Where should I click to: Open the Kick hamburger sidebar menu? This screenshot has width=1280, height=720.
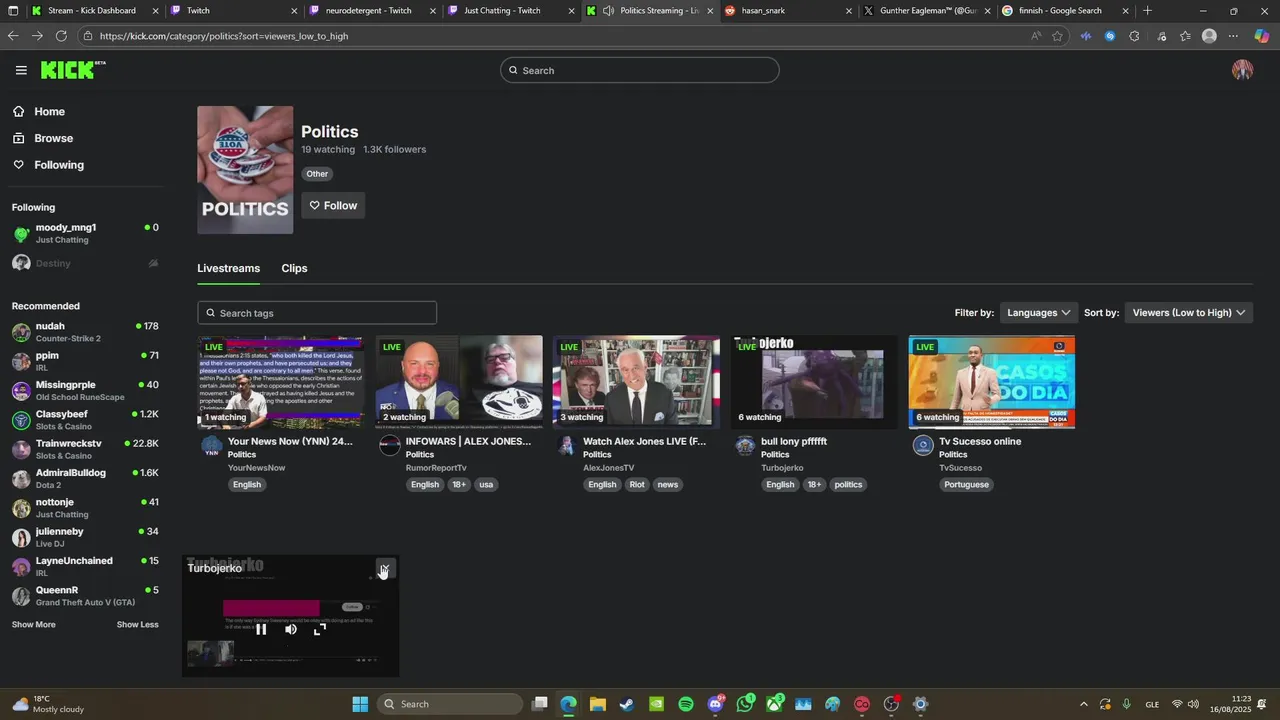(21, 70)
